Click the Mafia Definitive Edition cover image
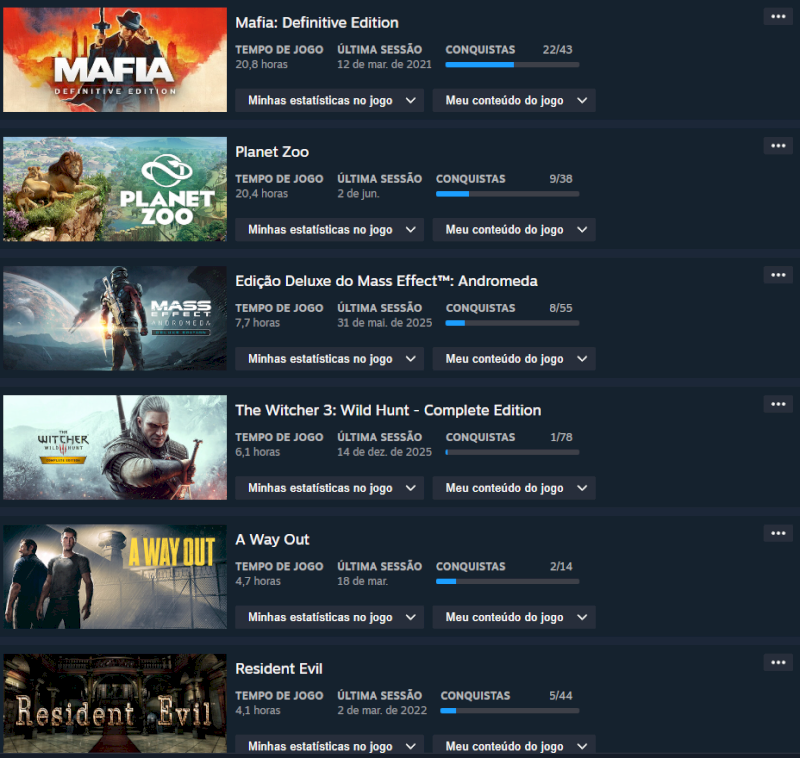Viewport: 800px width, 758px height. (x=115, y=60)
